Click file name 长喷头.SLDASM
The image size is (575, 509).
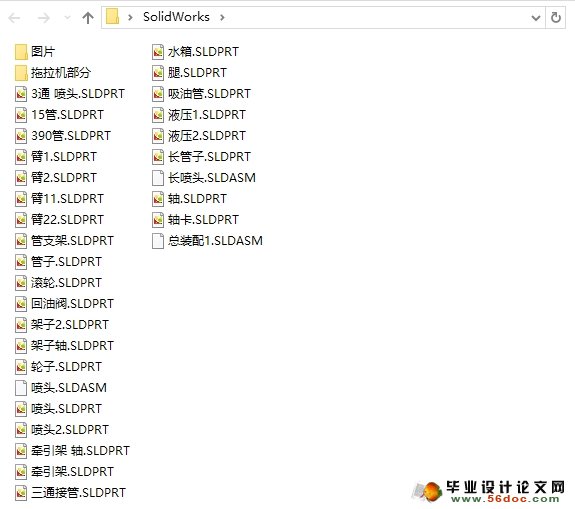tap(212, 177)
